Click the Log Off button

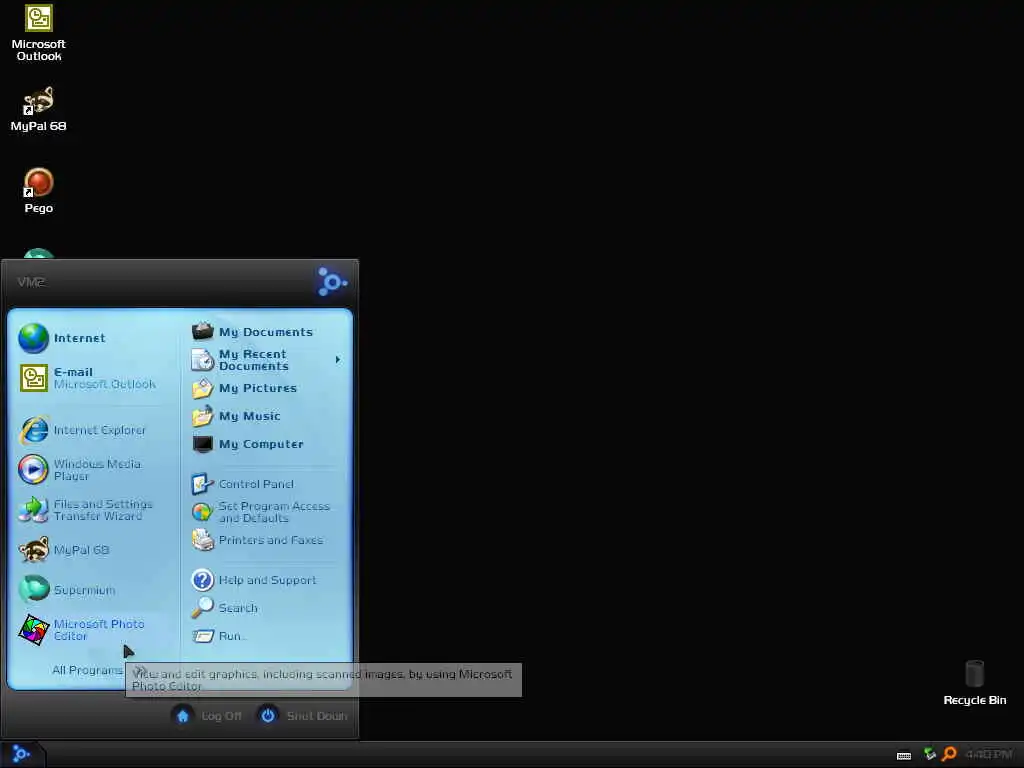[x=208, y=716]
